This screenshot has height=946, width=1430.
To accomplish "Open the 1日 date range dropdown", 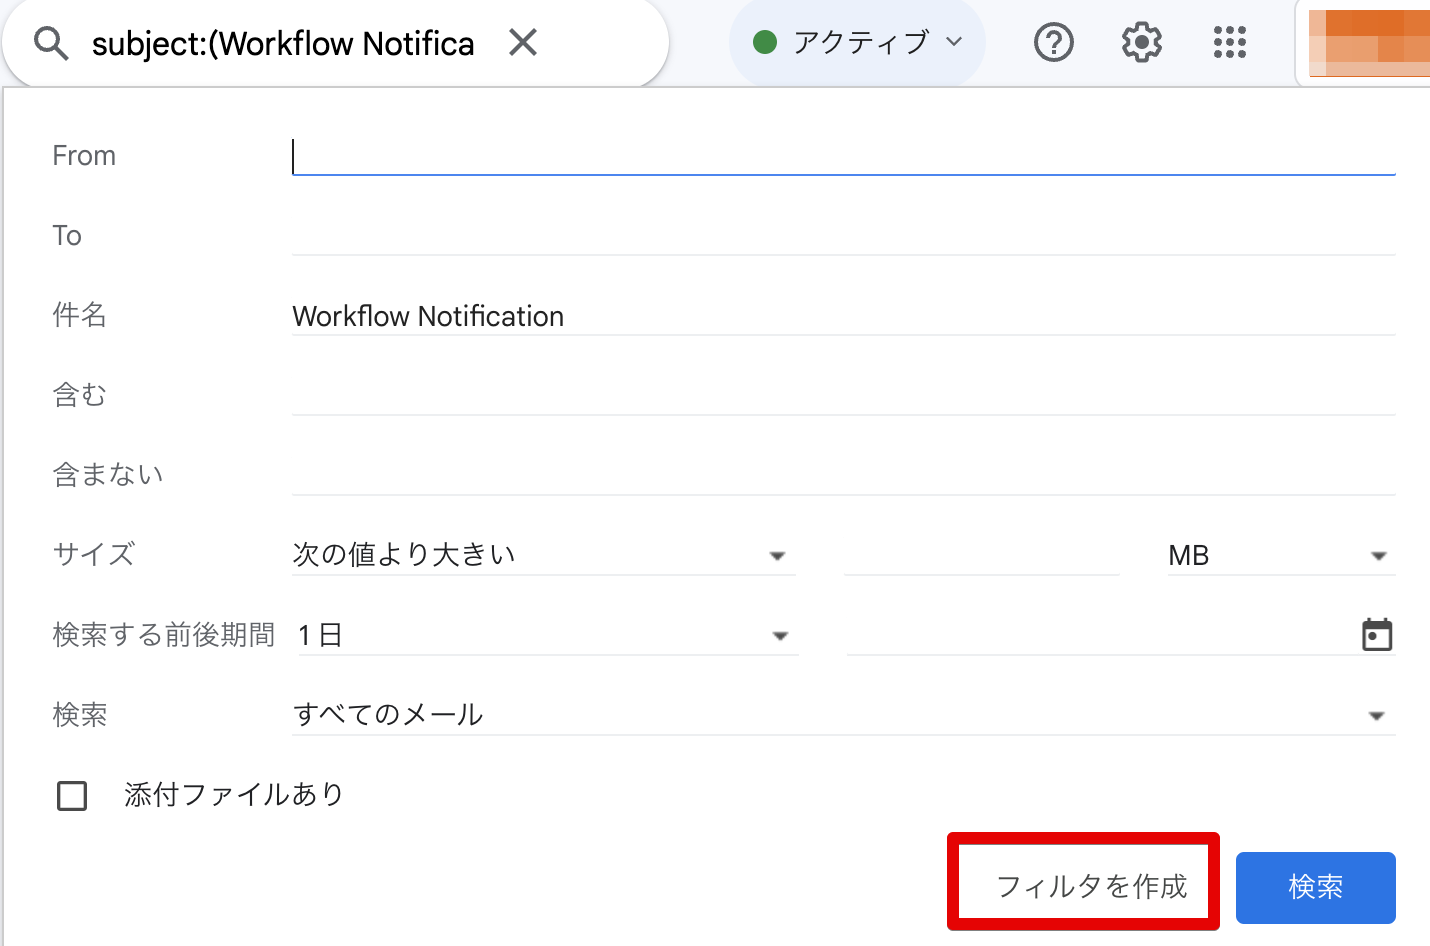I will point(780,634).
